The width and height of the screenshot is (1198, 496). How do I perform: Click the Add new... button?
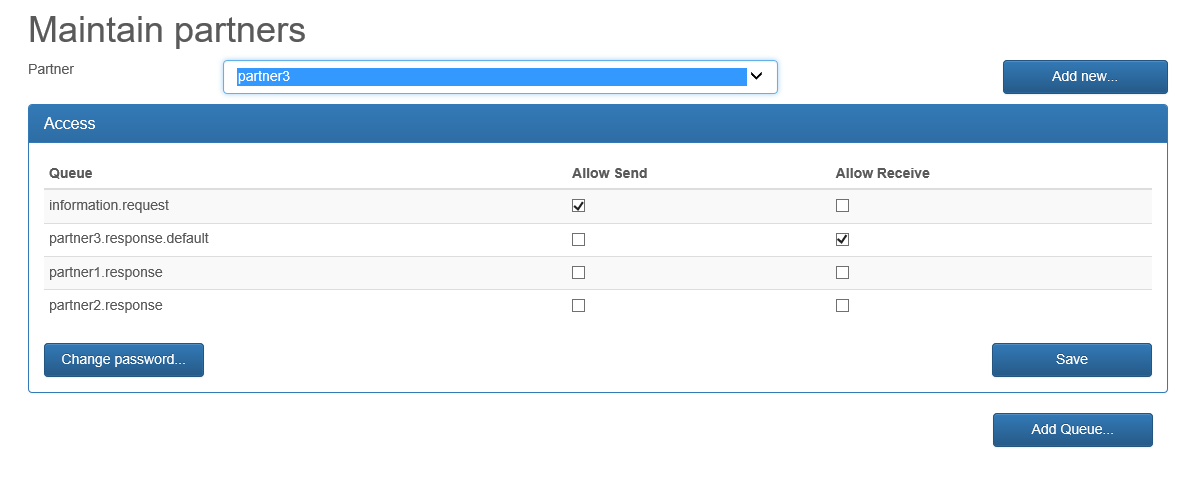click(x=1085, y=77)
